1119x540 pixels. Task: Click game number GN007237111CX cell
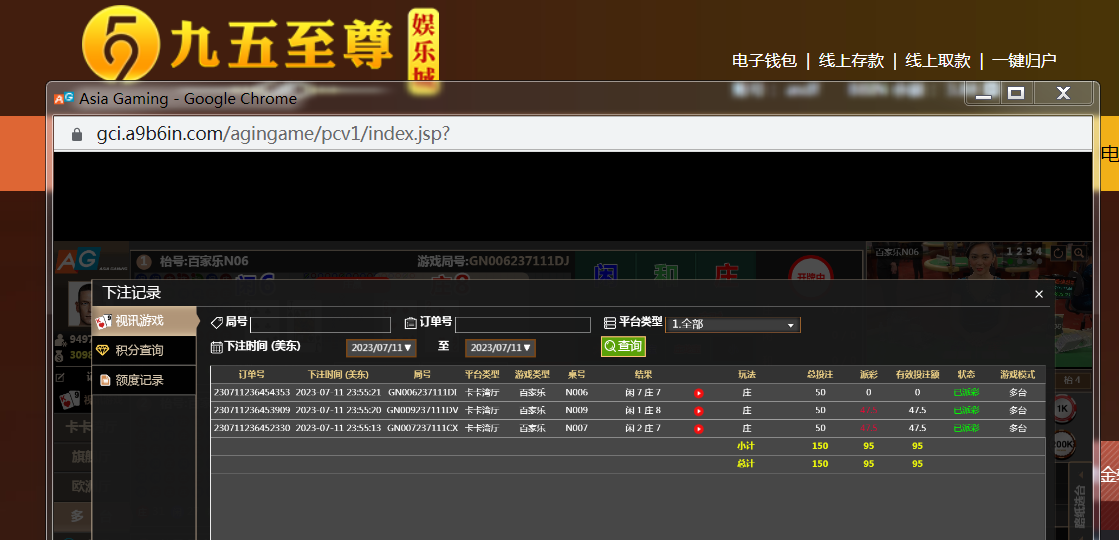[x=422, y=428]
